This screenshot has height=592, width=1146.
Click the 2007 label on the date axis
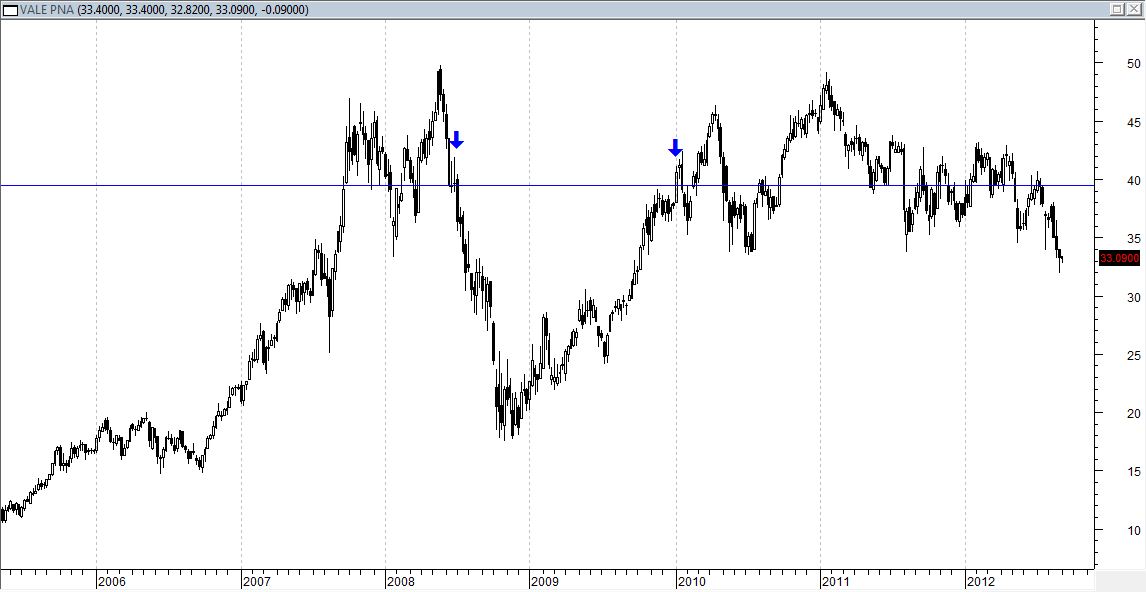257,580
